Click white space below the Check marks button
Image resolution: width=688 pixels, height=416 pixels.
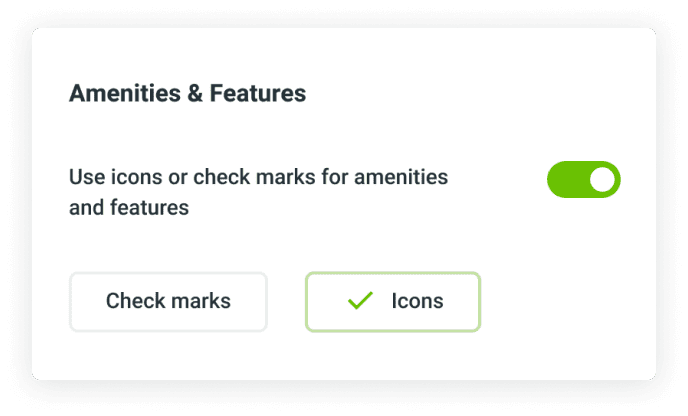[168, 353]
